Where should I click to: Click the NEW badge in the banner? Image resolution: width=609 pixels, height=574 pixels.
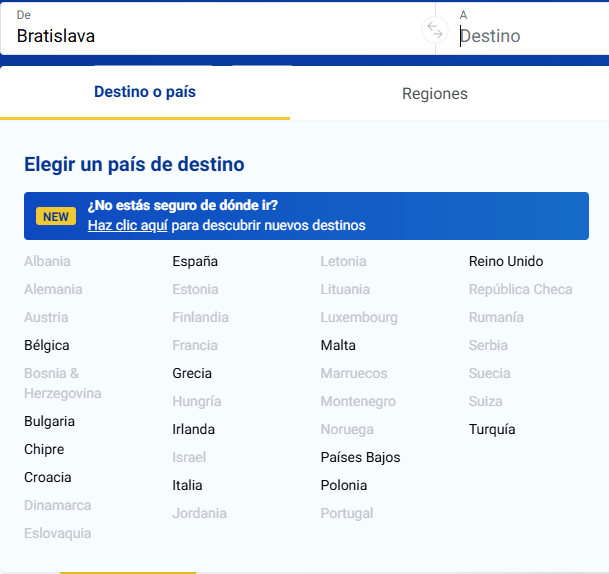click(x=56, y=216)
